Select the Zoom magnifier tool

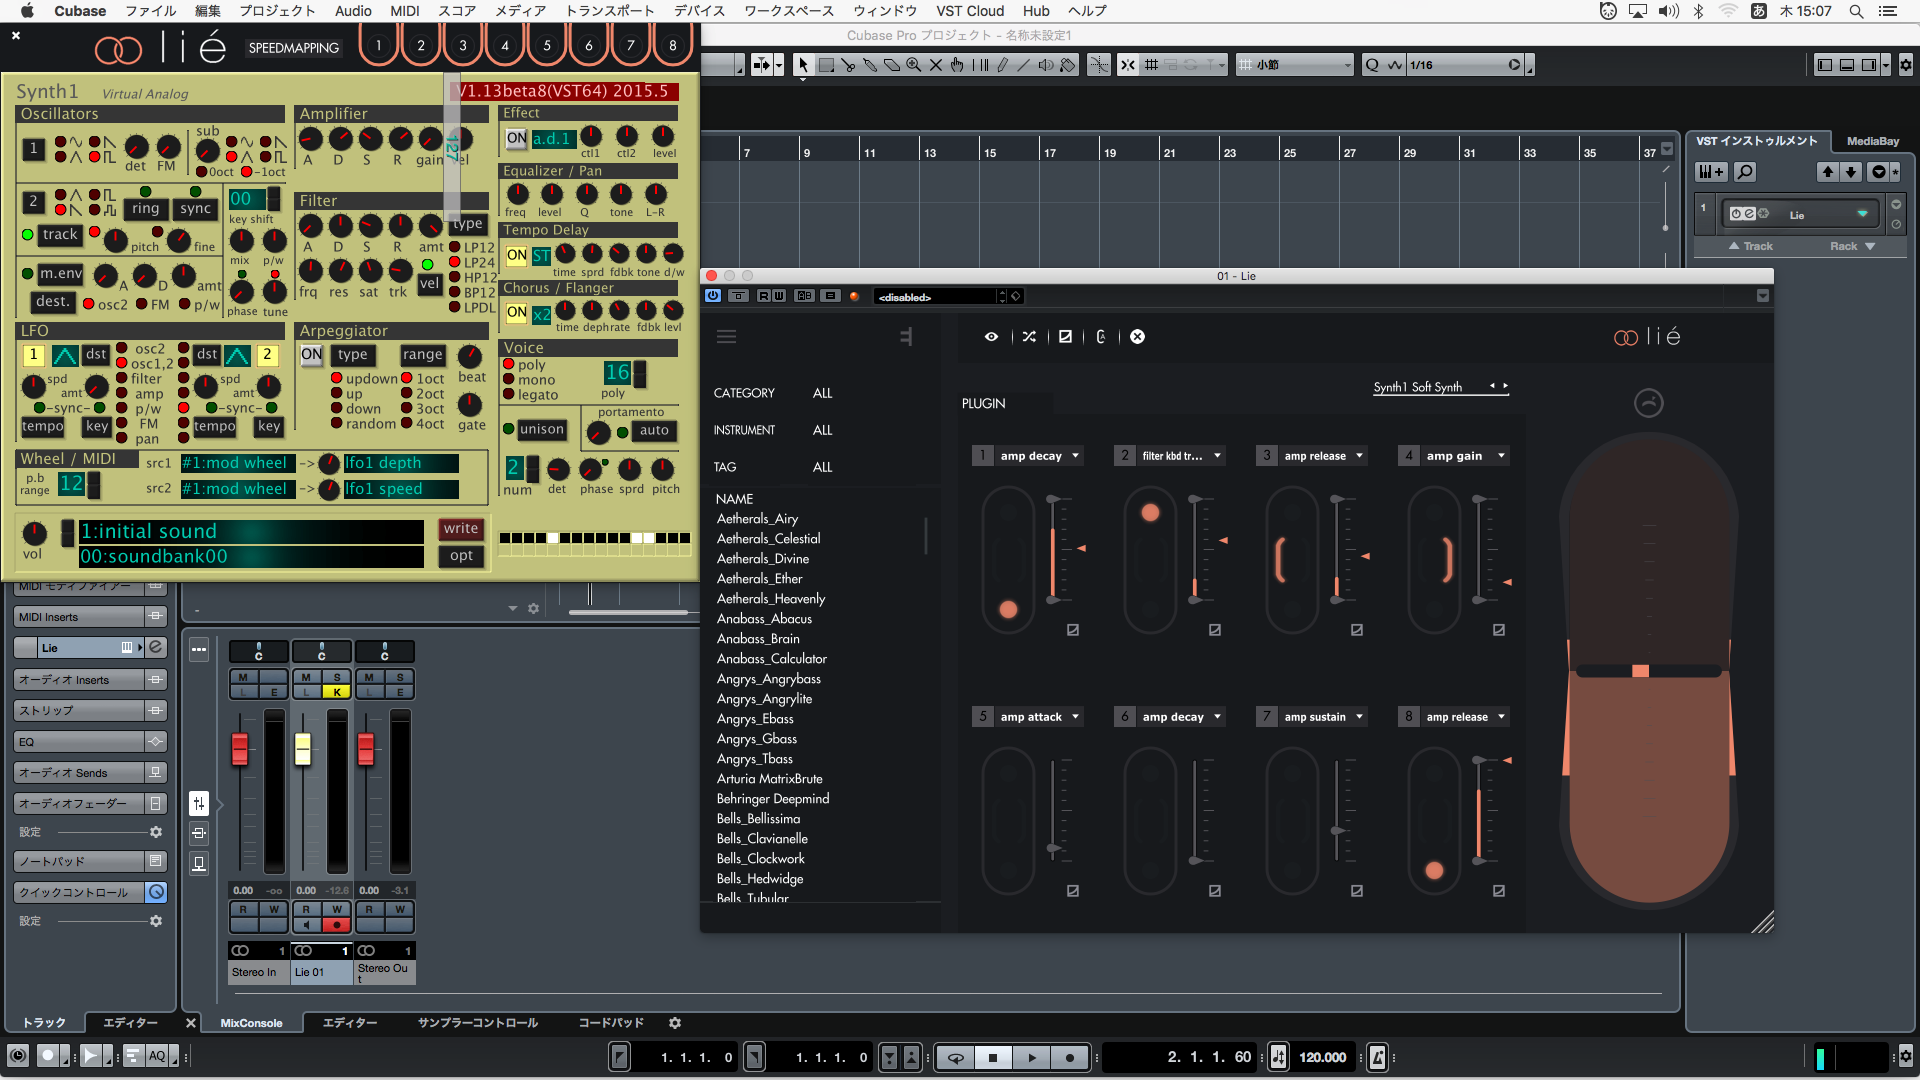click(914, 65)
